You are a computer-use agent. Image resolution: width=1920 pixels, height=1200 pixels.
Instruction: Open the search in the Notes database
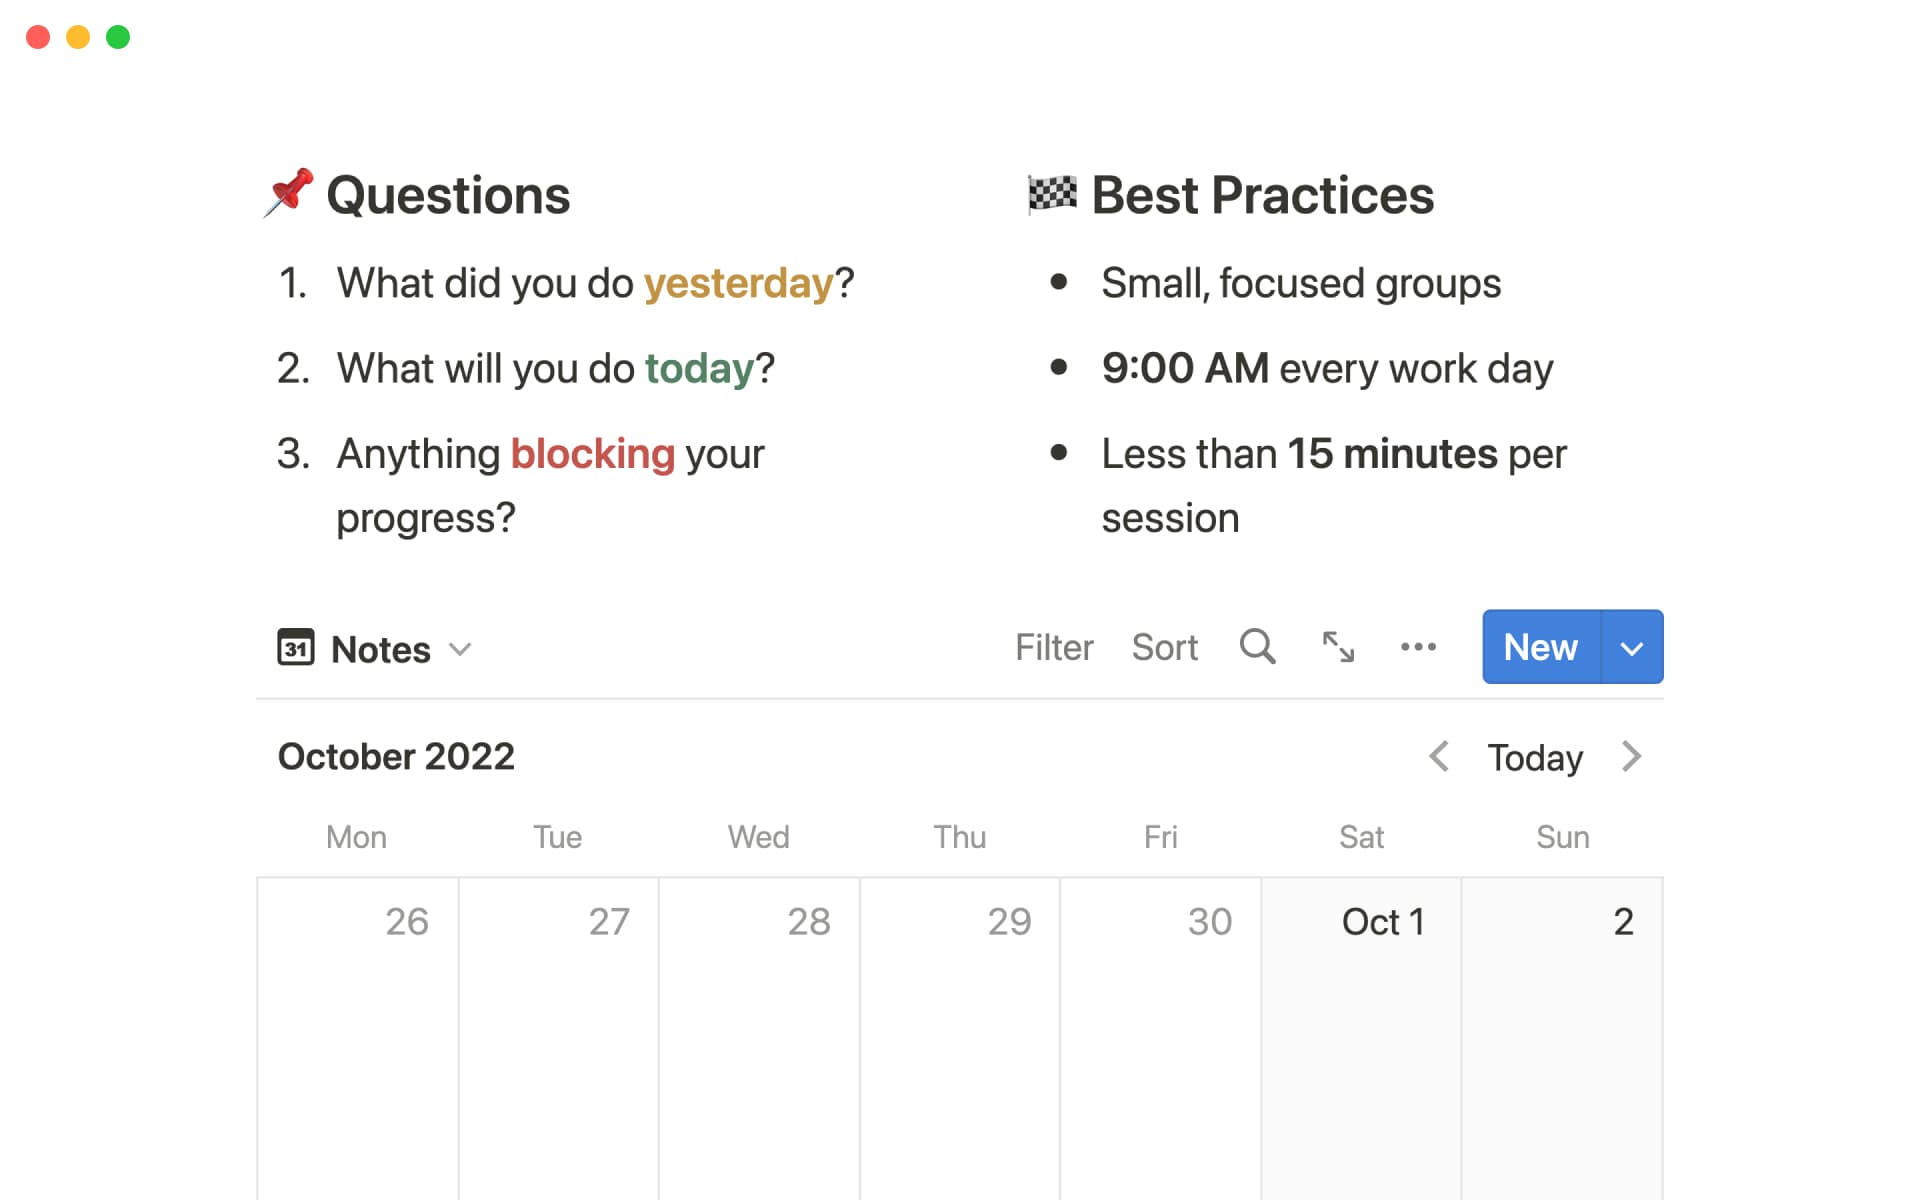[x=1257, y=648]
